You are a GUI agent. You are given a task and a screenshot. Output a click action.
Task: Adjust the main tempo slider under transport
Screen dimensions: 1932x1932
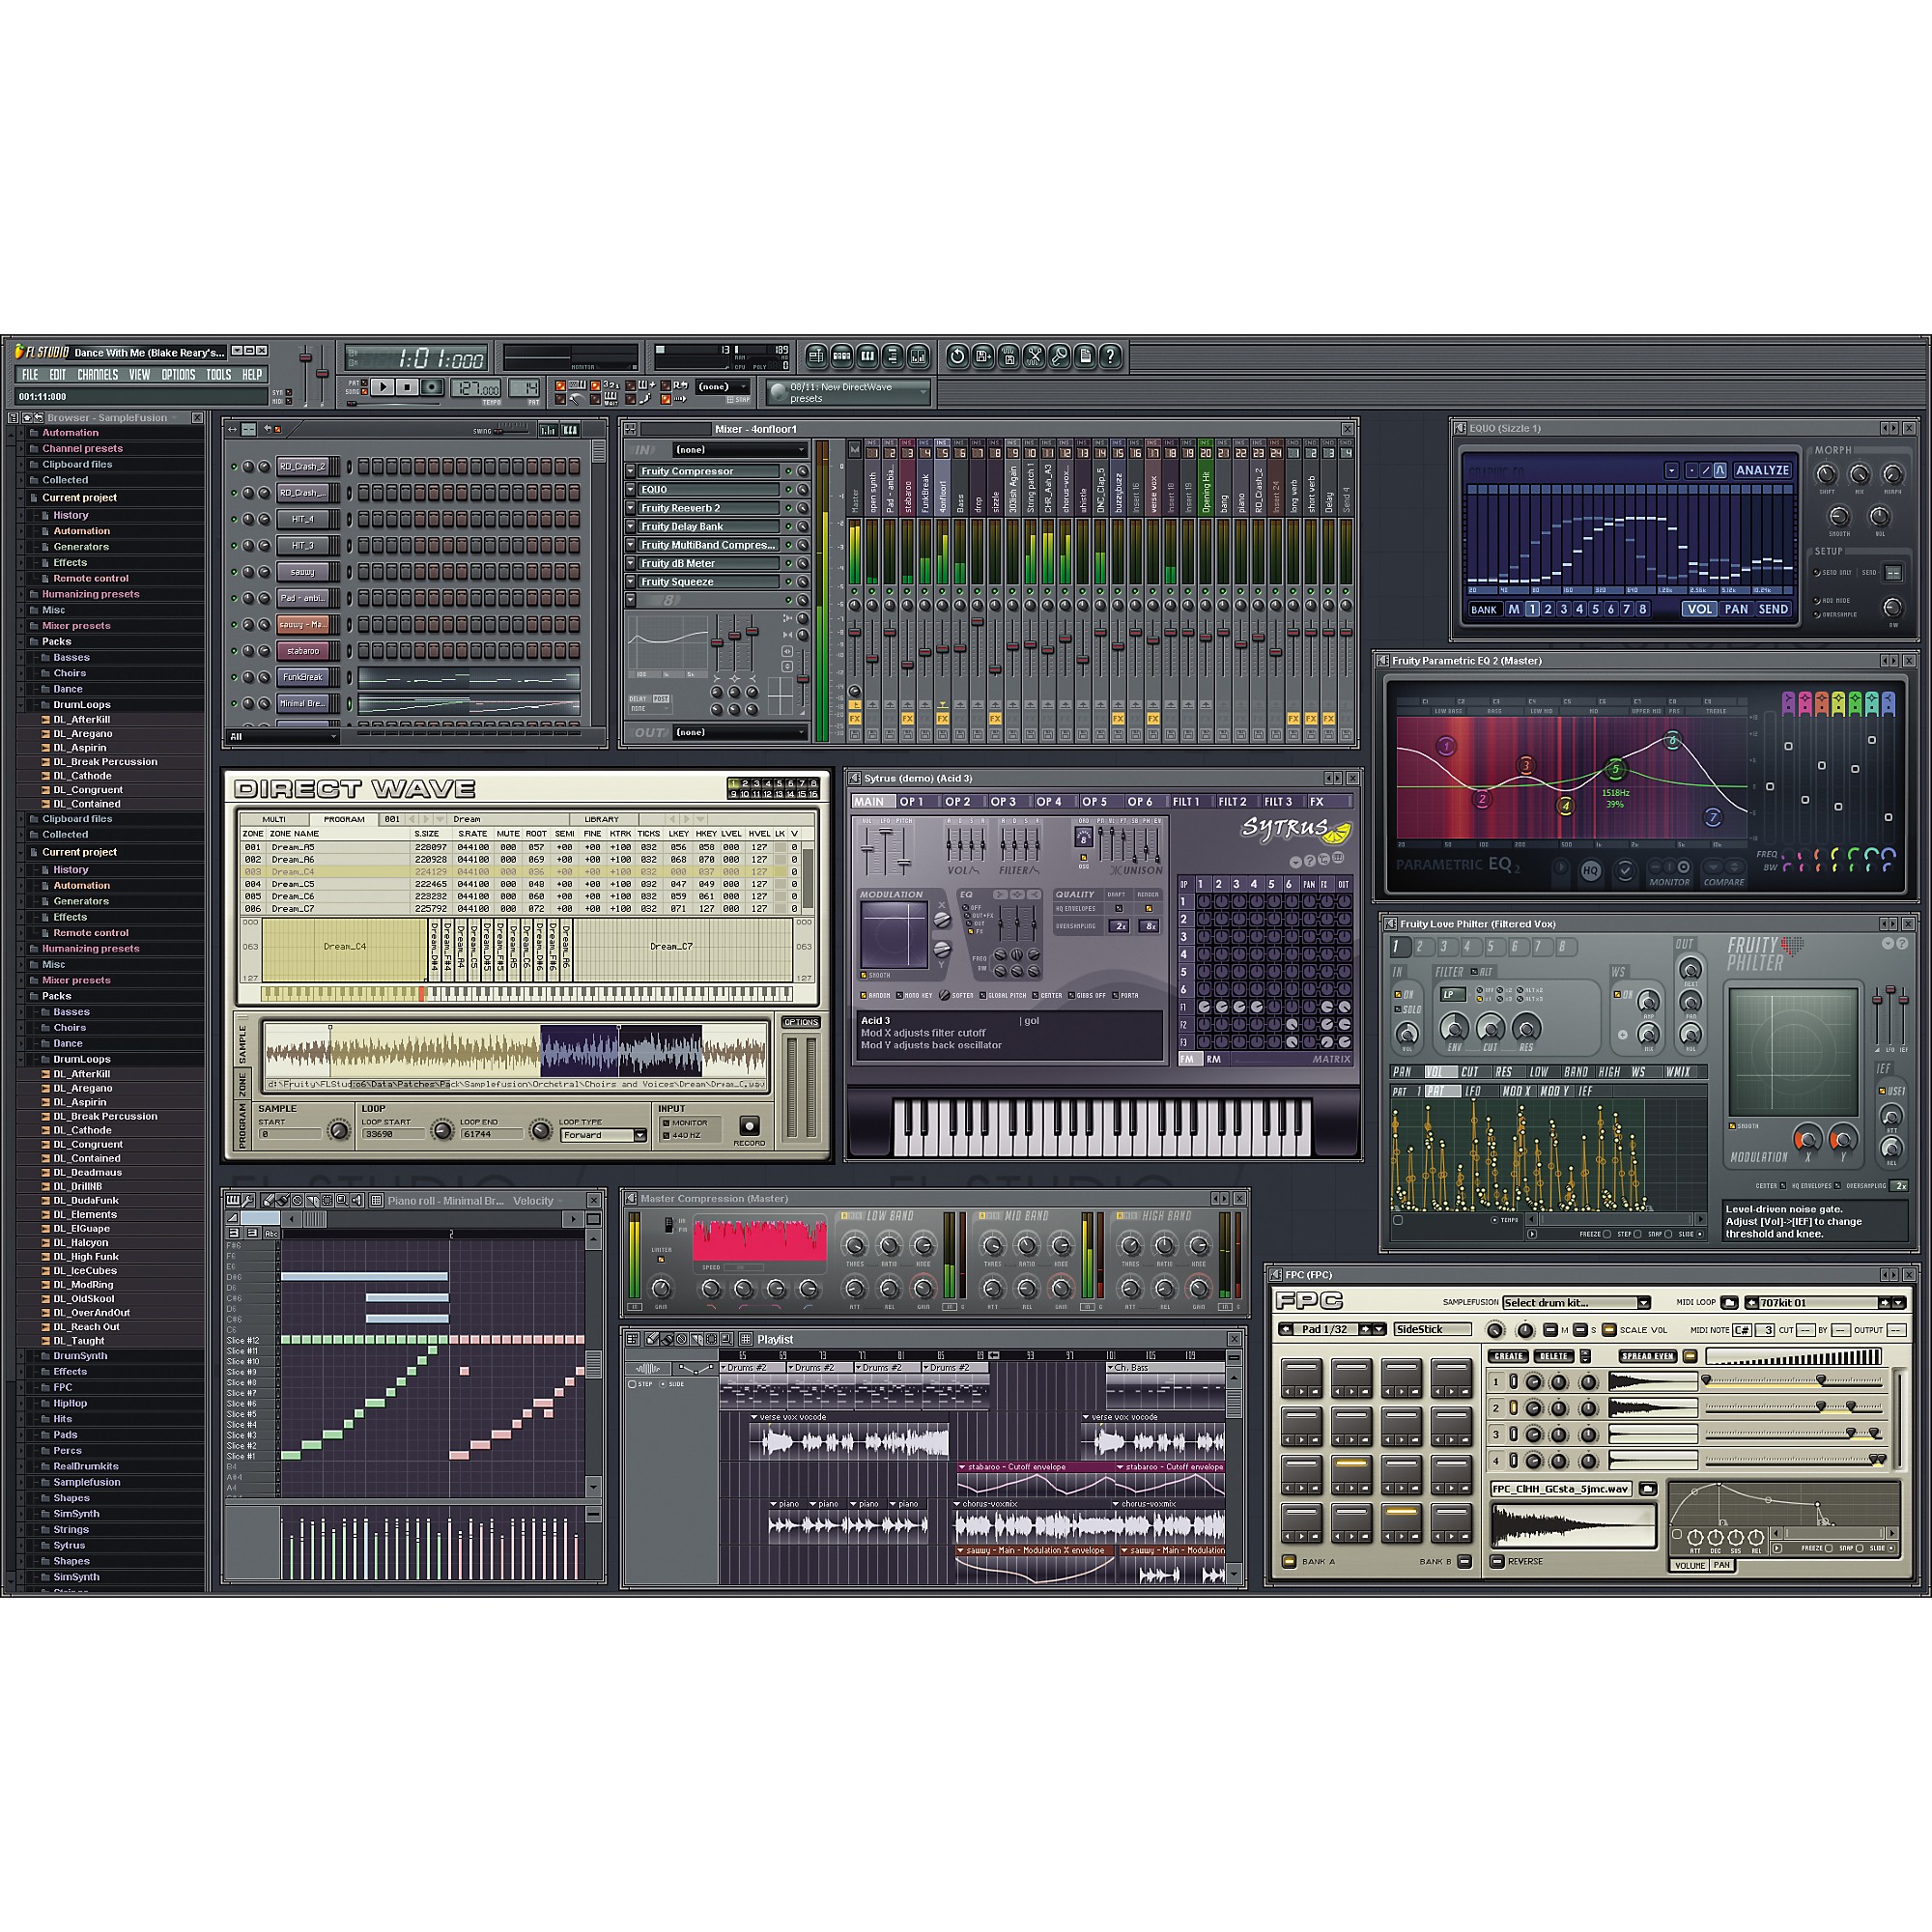pos(353,405)
